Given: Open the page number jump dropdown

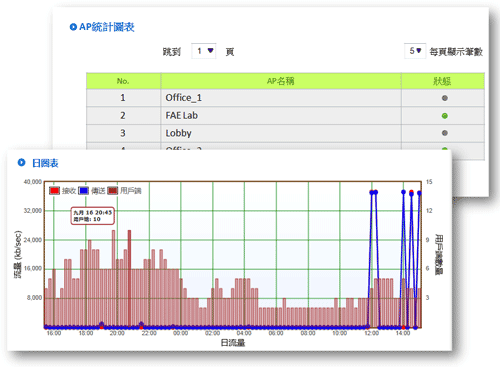Looking at the screenshot, I should click(x=204, y=51).
